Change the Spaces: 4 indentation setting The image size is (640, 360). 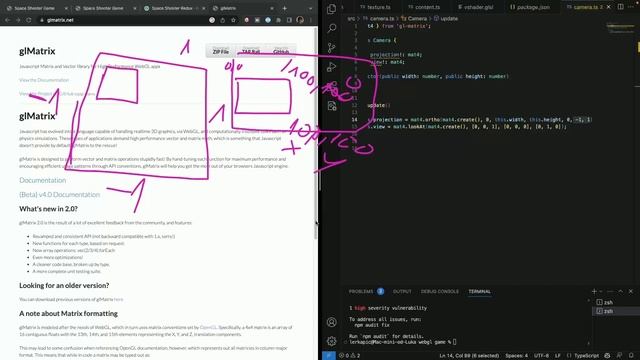(x=516, y=356)
